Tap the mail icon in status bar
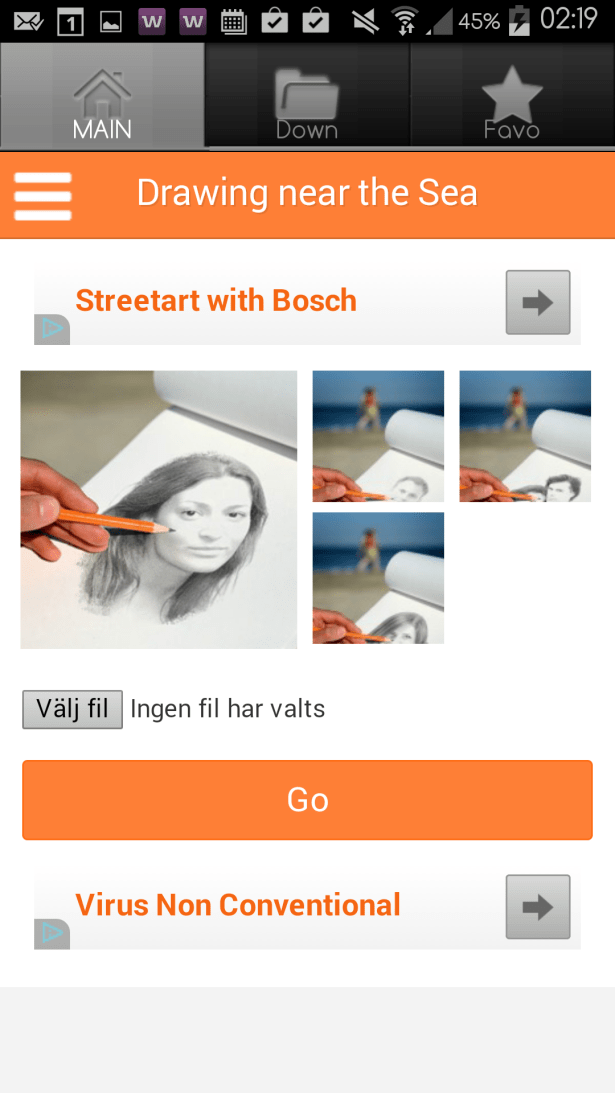 [29, 22]
